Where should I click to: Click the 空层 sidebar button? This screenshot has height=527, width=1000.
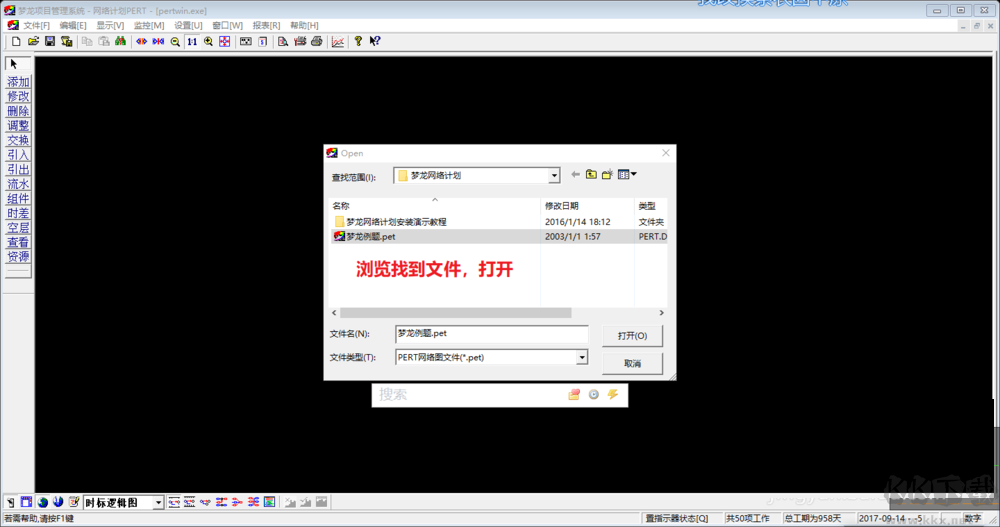click(18, 228)
